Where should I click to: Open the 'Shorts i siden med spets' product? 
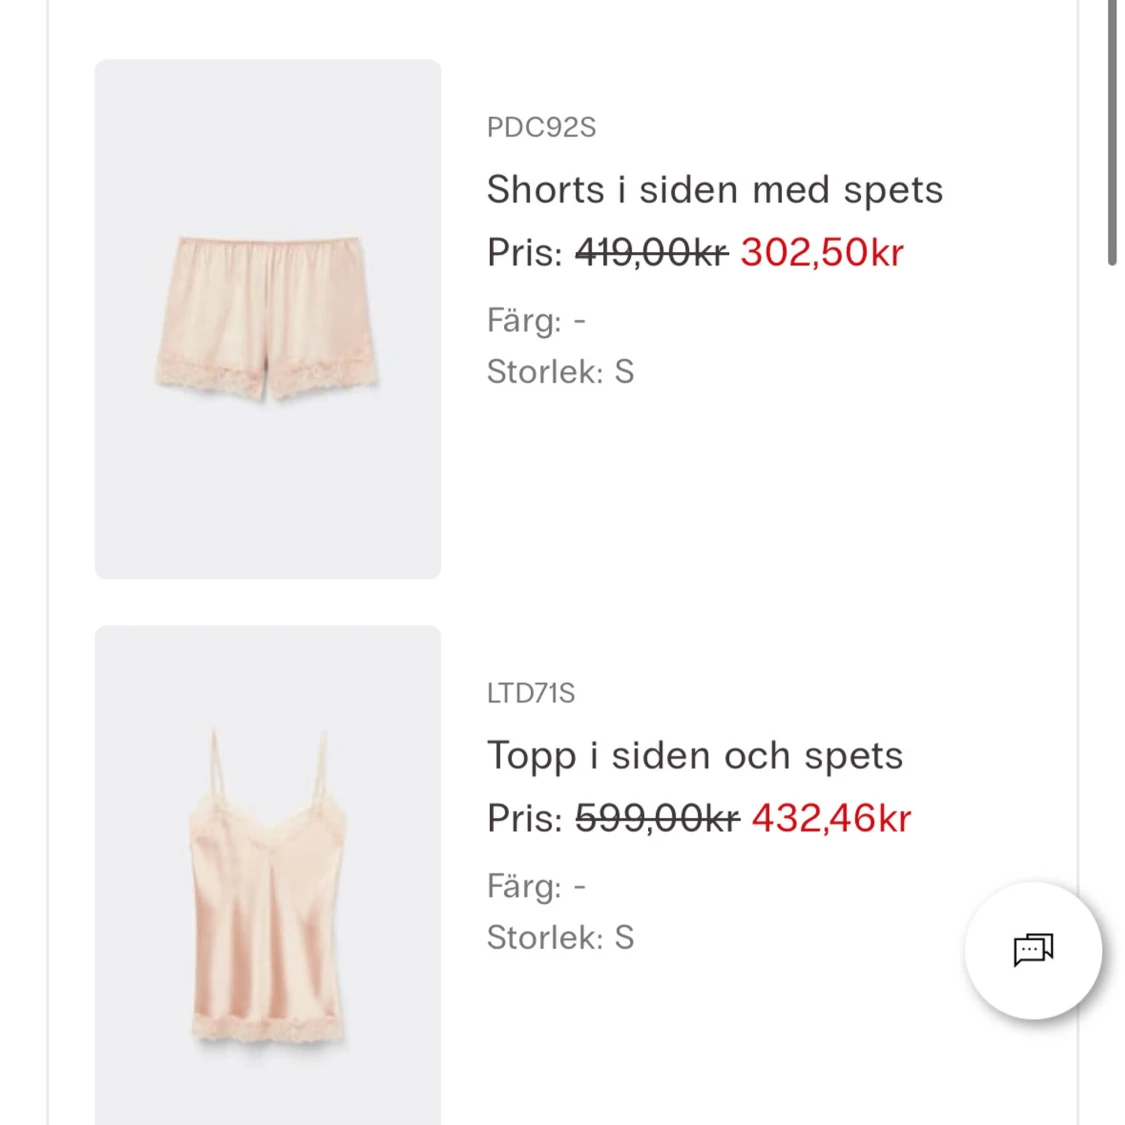click(714, 190)
